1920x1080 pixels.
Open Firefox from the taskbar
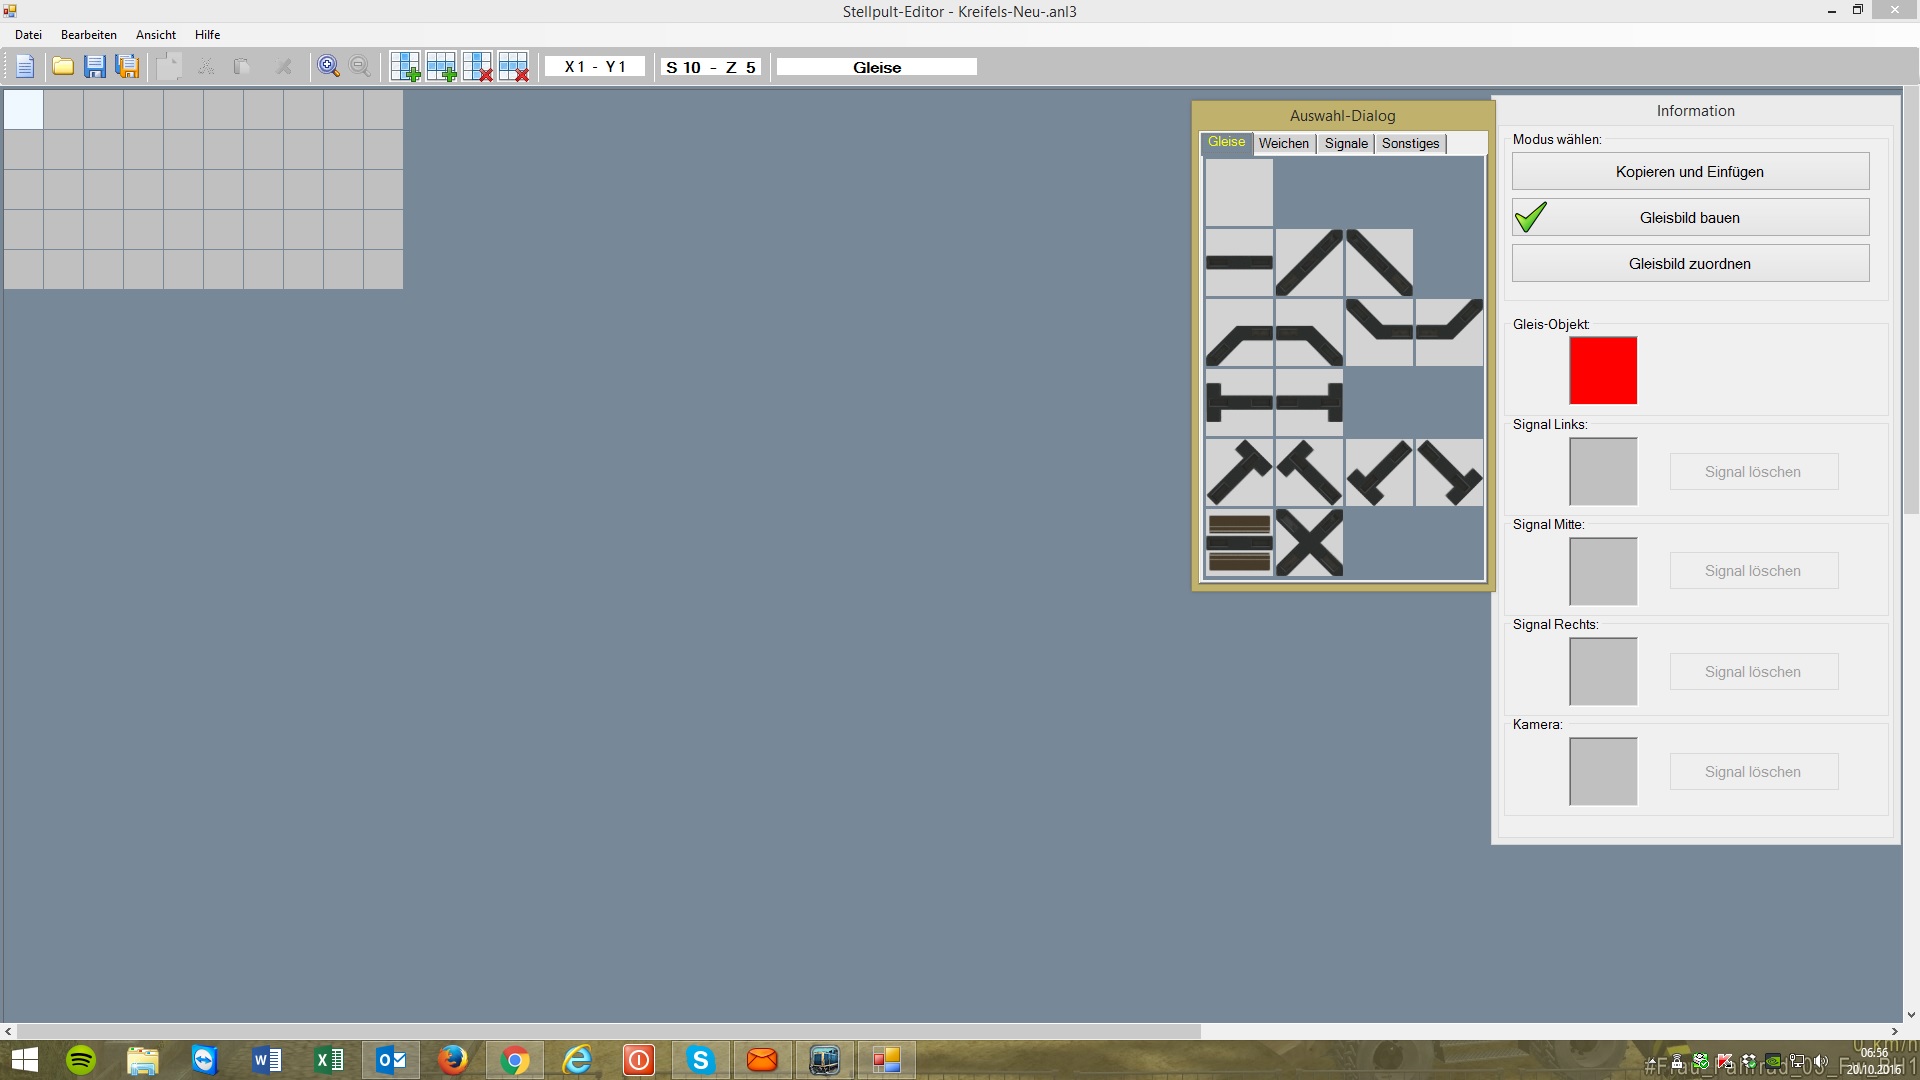pyautogui.click(x=453, y=1060)
